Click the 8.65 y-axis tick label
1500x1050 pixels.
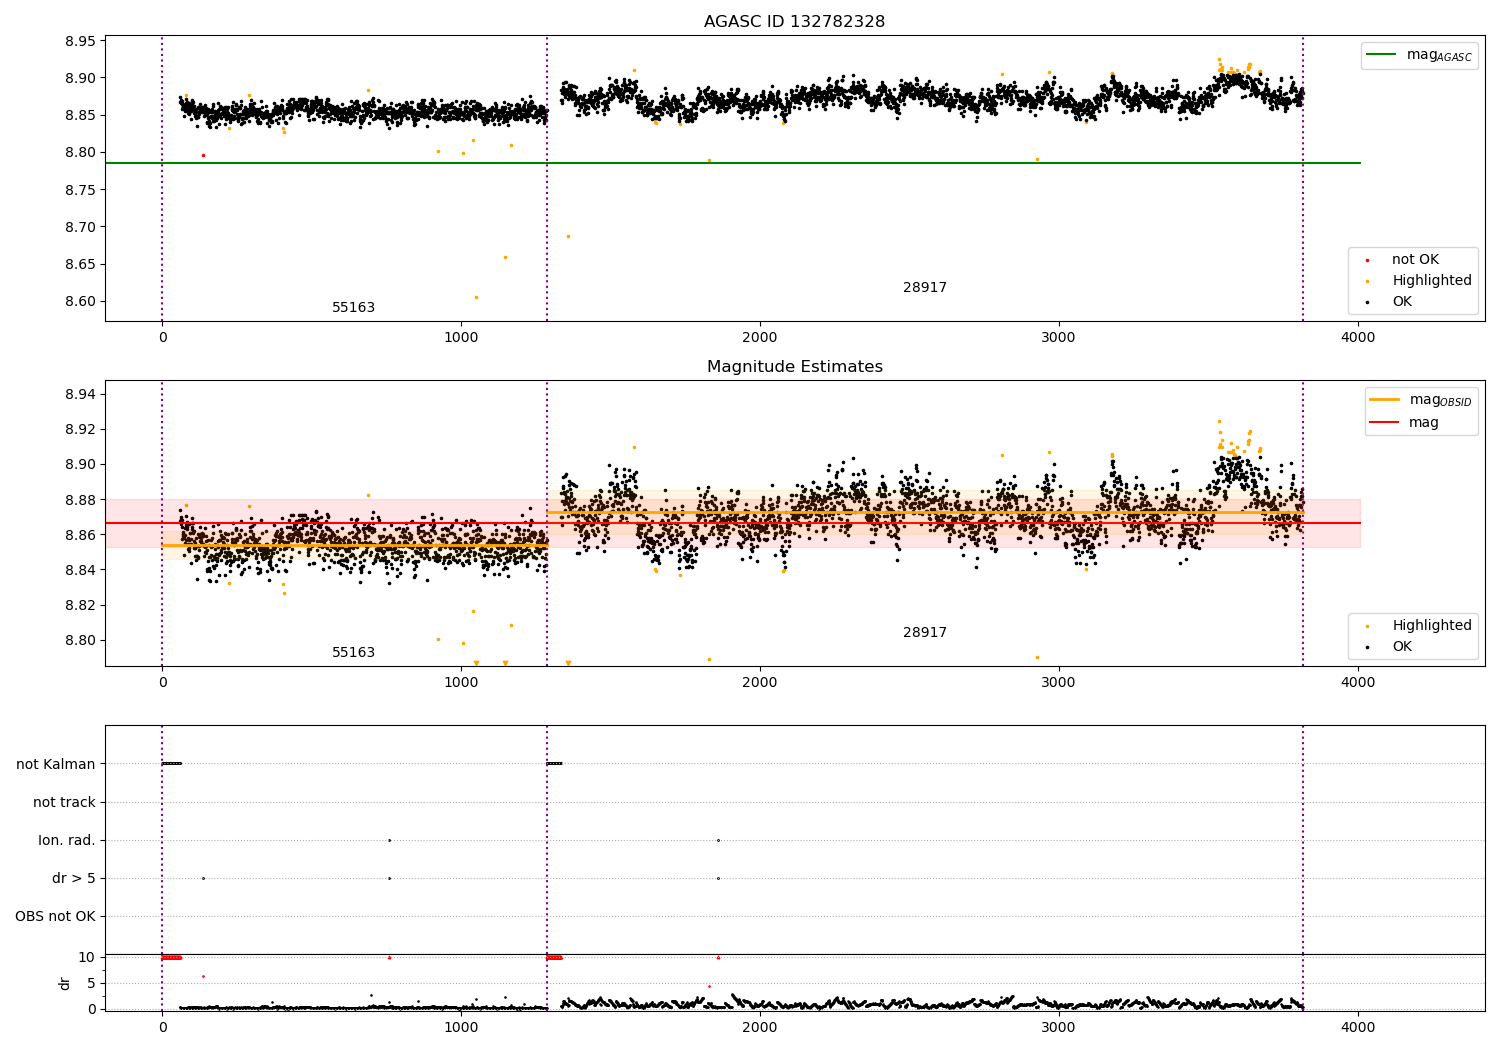[80, 265]
